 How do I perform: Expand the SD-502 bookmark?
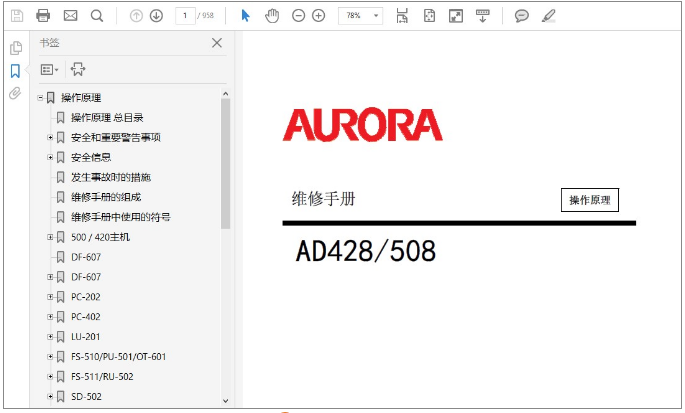pos(50,397)
